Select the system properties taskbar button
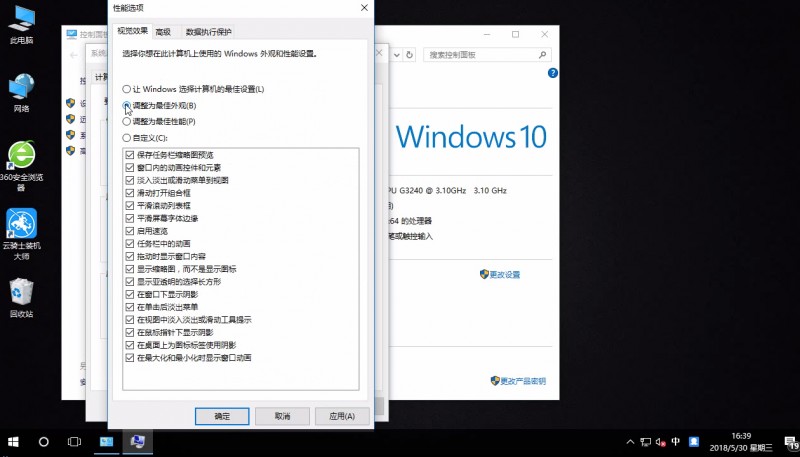Viewport: 800px width, 457px height. point(137,442)
